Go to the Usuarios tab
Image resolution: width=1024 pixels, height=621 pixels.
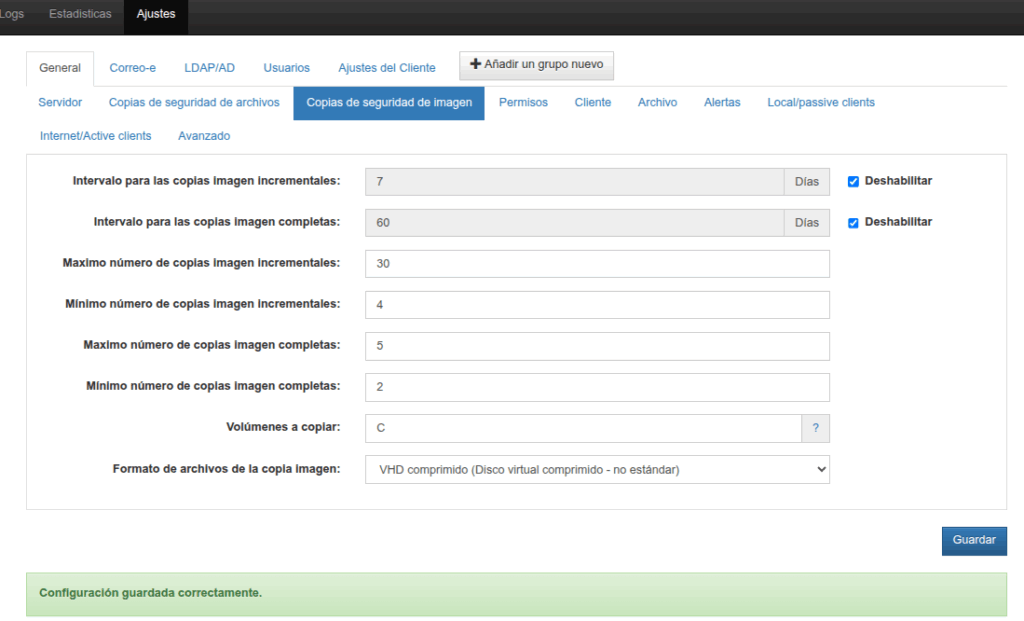(x=286, y=68)
